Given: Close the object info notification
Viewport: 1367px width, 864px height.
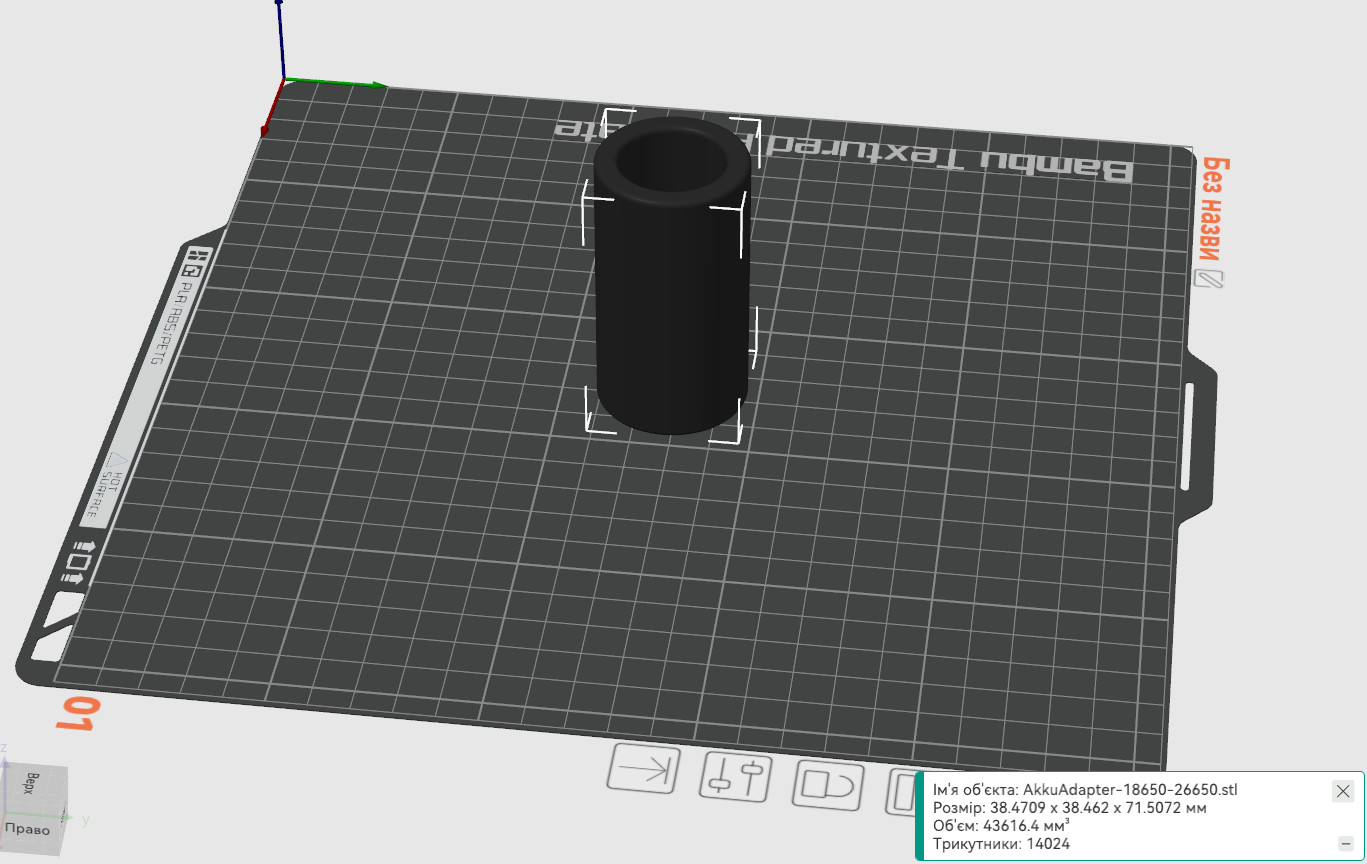Looking at the screenshot, I should (x=1343, y=791).
